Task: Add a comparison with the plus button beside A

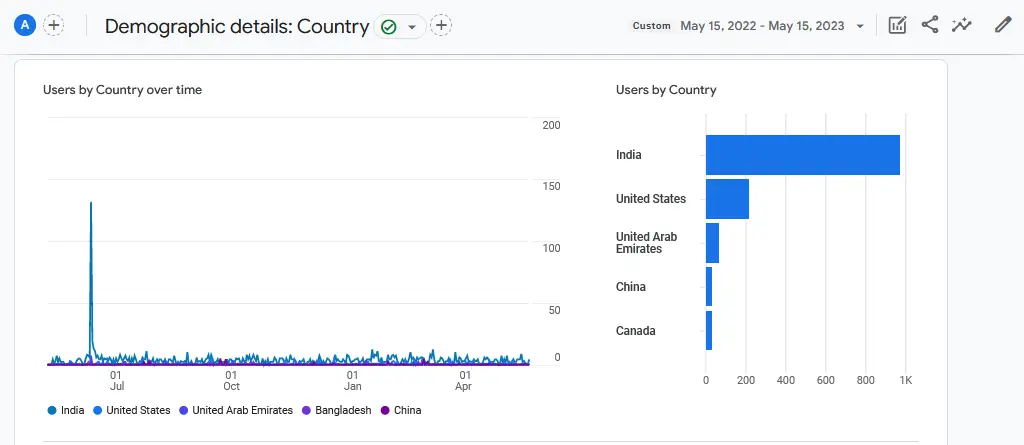Action: point(54,25)
